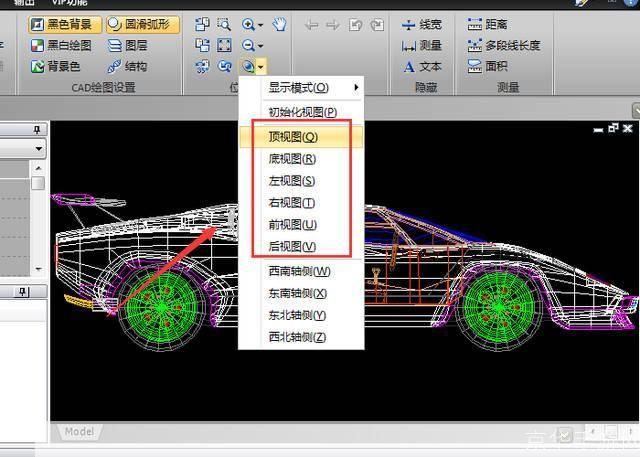The width and height of the screenshot is (640, 457).
Task: Choose 顶视图(Q) top view
Action: [x=301, y=137]
